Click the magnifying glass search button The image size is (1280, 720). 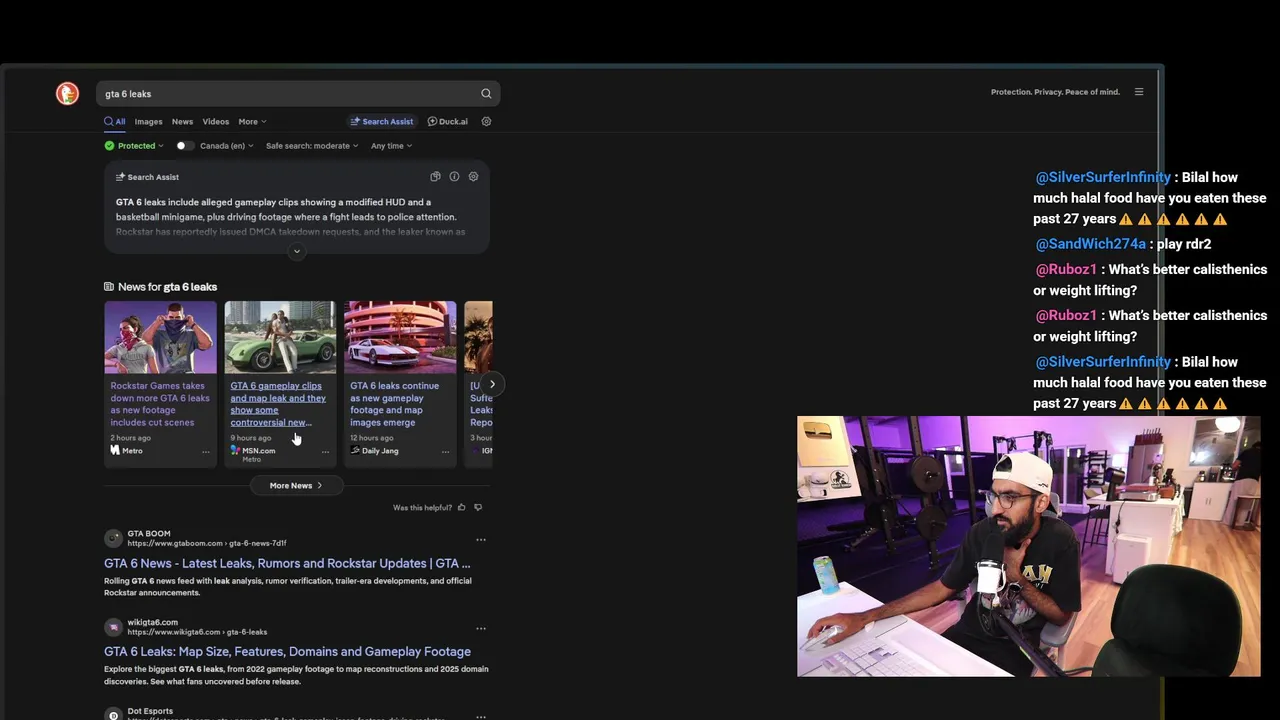486,94
